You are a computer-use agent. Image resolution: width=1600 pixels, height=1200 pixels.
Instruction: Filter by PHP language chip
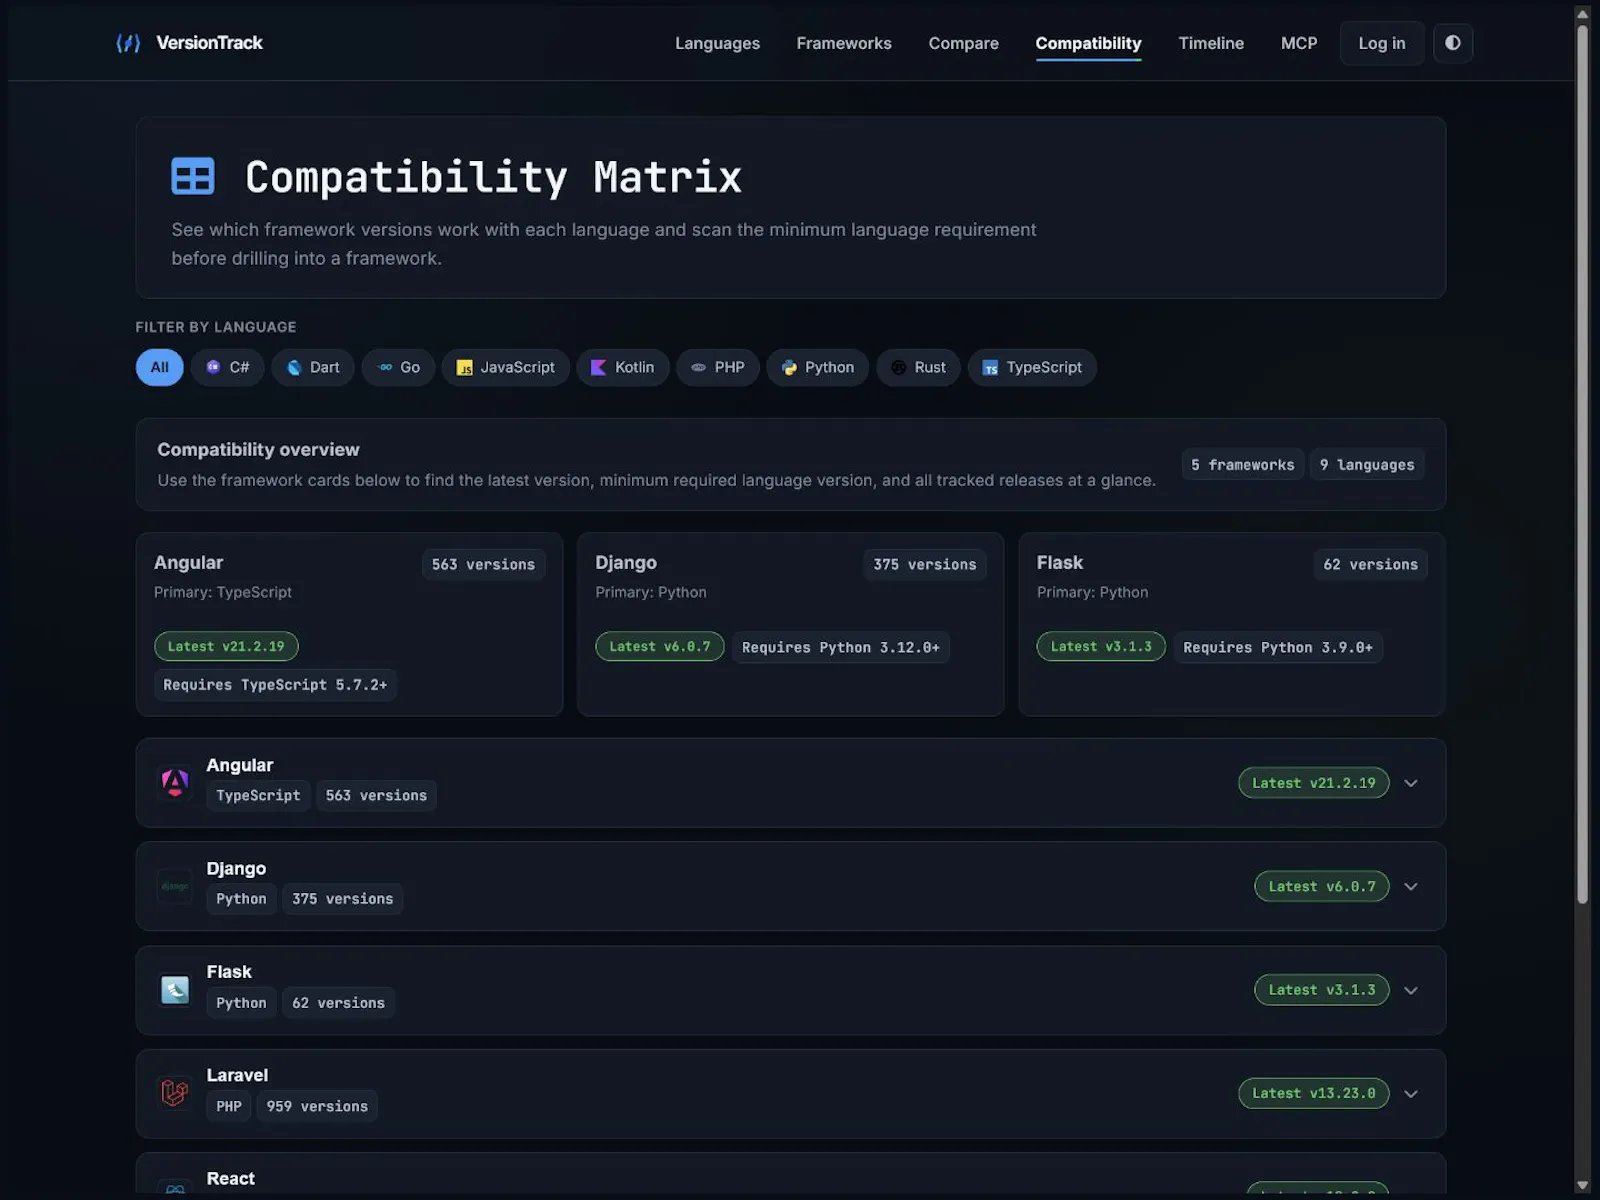click(718, 367)
